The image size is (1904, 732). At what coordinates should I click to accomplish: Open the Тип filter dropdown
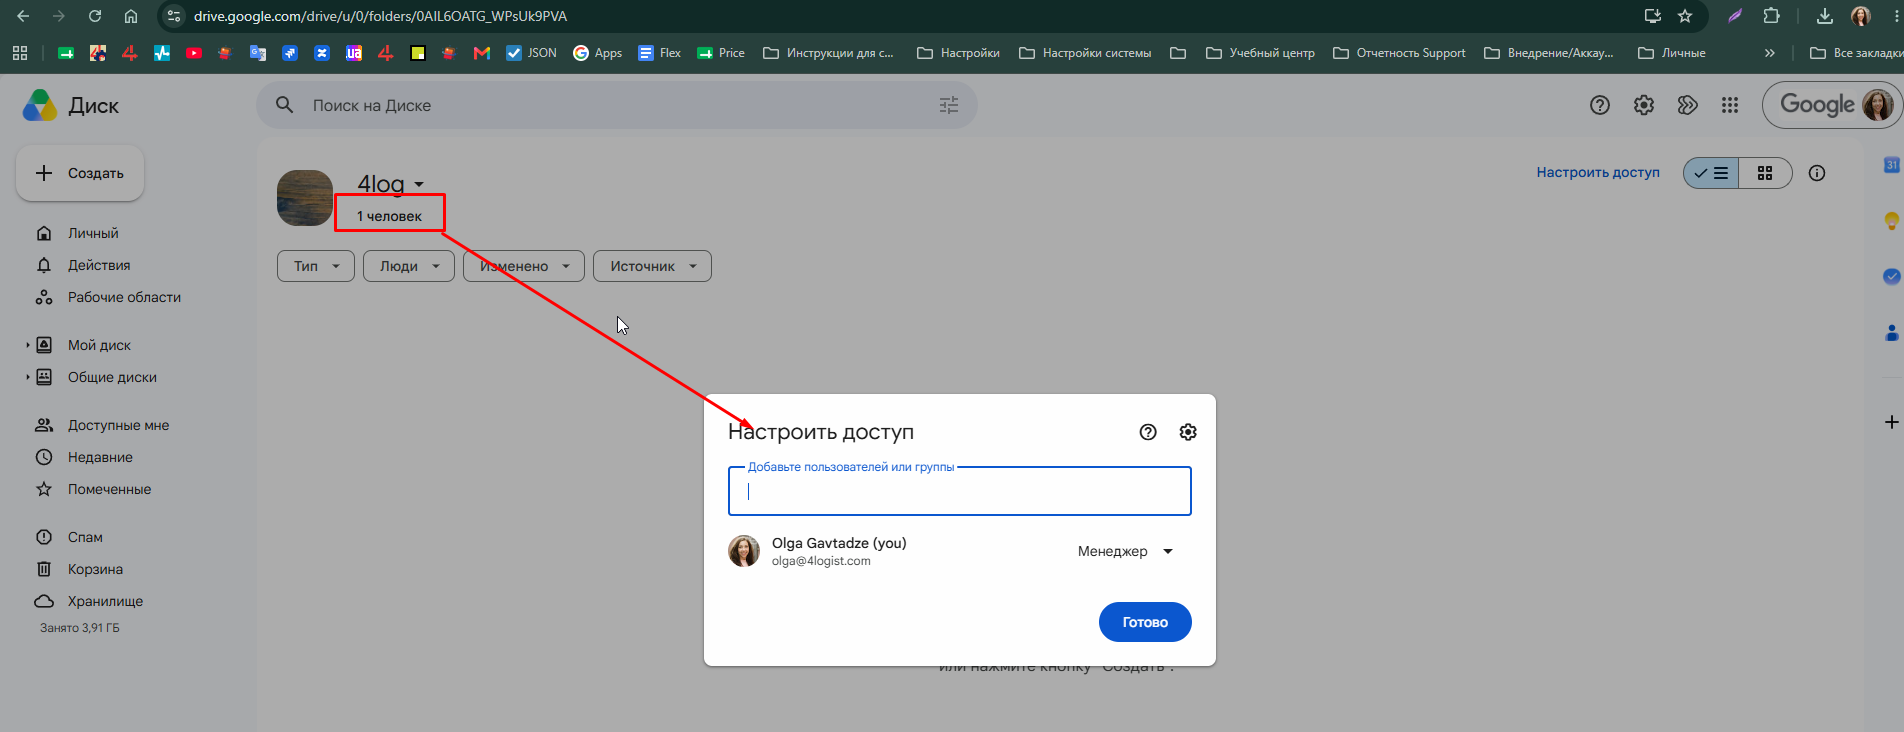coord(316,266)
